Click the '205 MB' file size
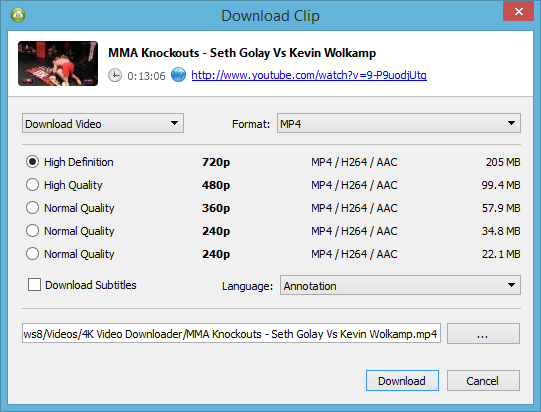541x412 pixels. point(503,162)
